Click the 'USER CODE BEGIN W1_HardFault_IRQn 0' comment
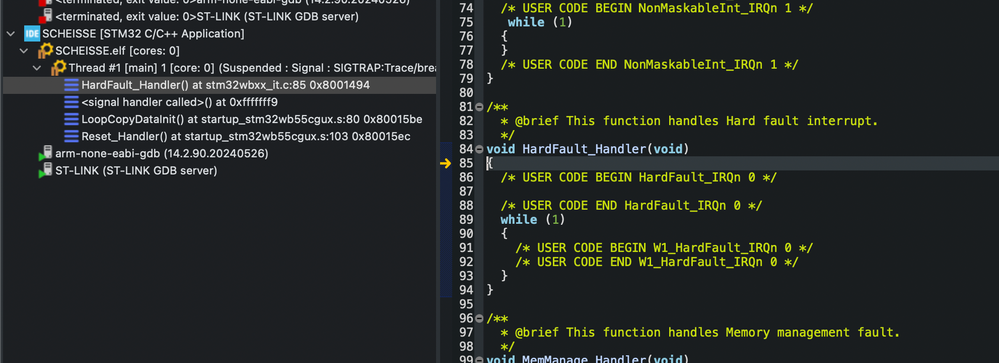 point(664,247)
